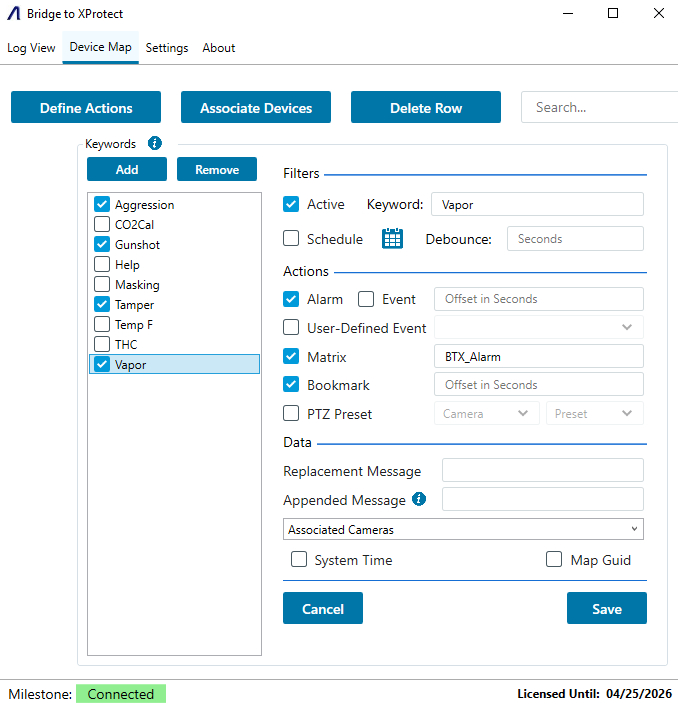
Task: Click the Appended Message info icon
Action: pyautogui.click(x=418, y=499)
